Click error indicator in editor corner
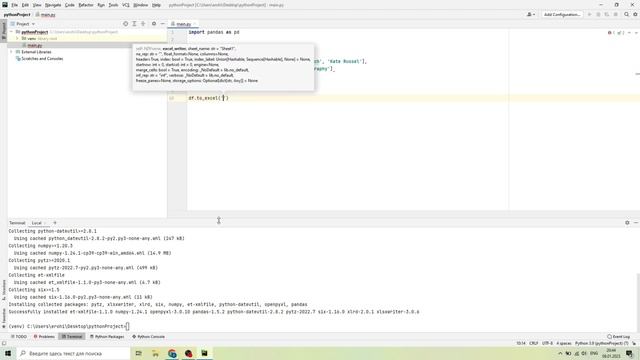Image resolution: width=640 pixels, height=360 pixels. click(x=616, y=33)
